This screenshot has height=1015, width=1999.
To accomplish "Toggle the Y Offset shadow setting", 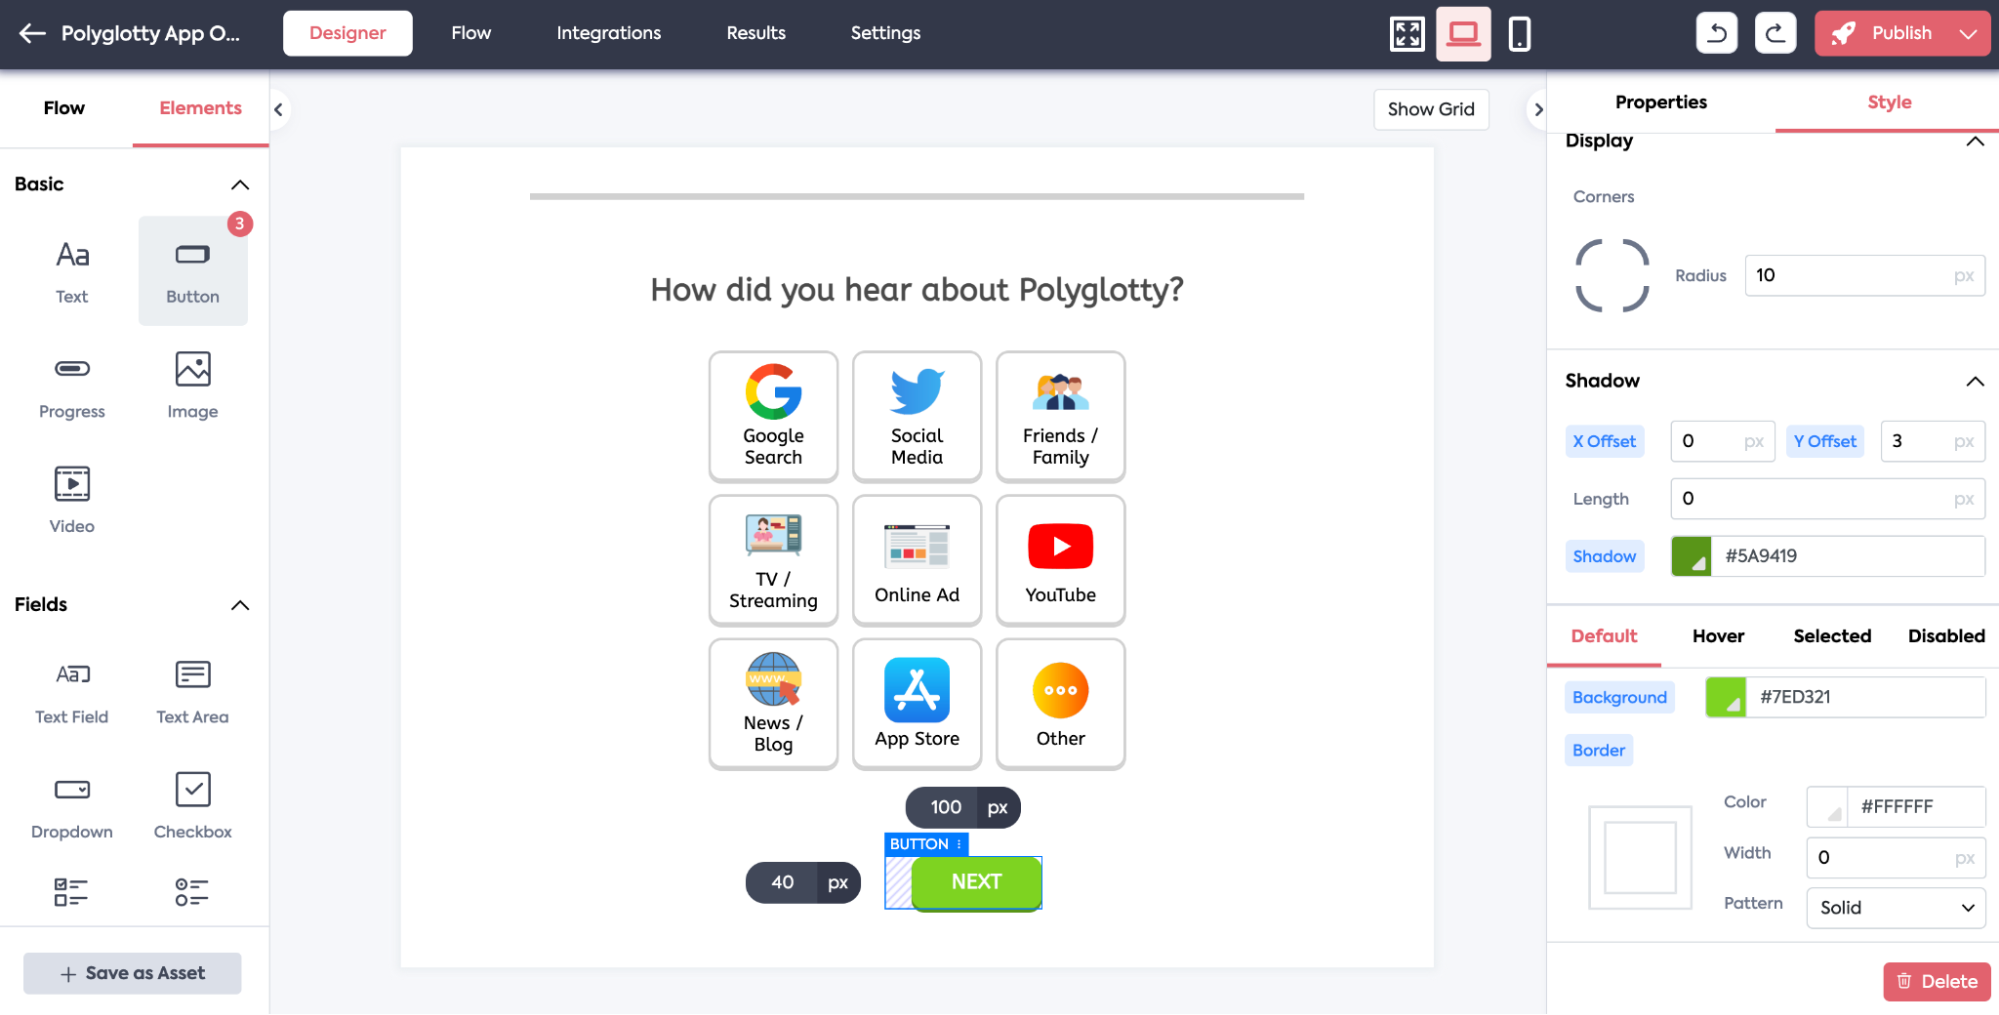I will click(1825, 441).
